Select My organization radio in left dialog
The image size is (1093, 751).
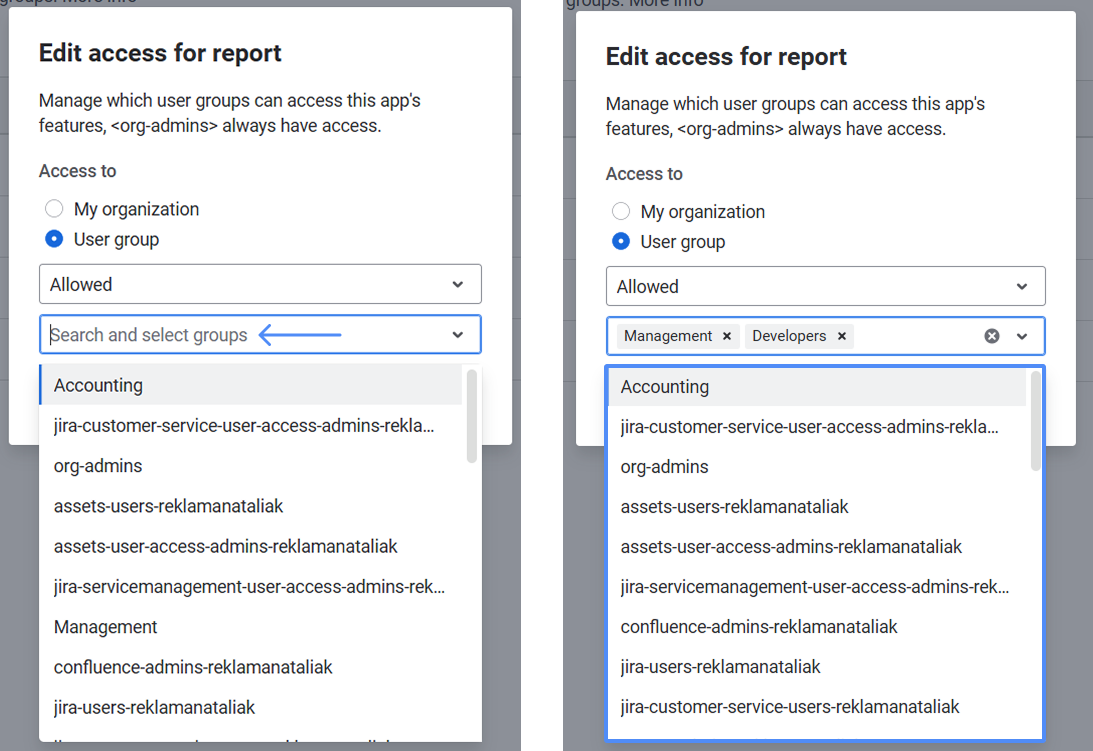[54, 209]
